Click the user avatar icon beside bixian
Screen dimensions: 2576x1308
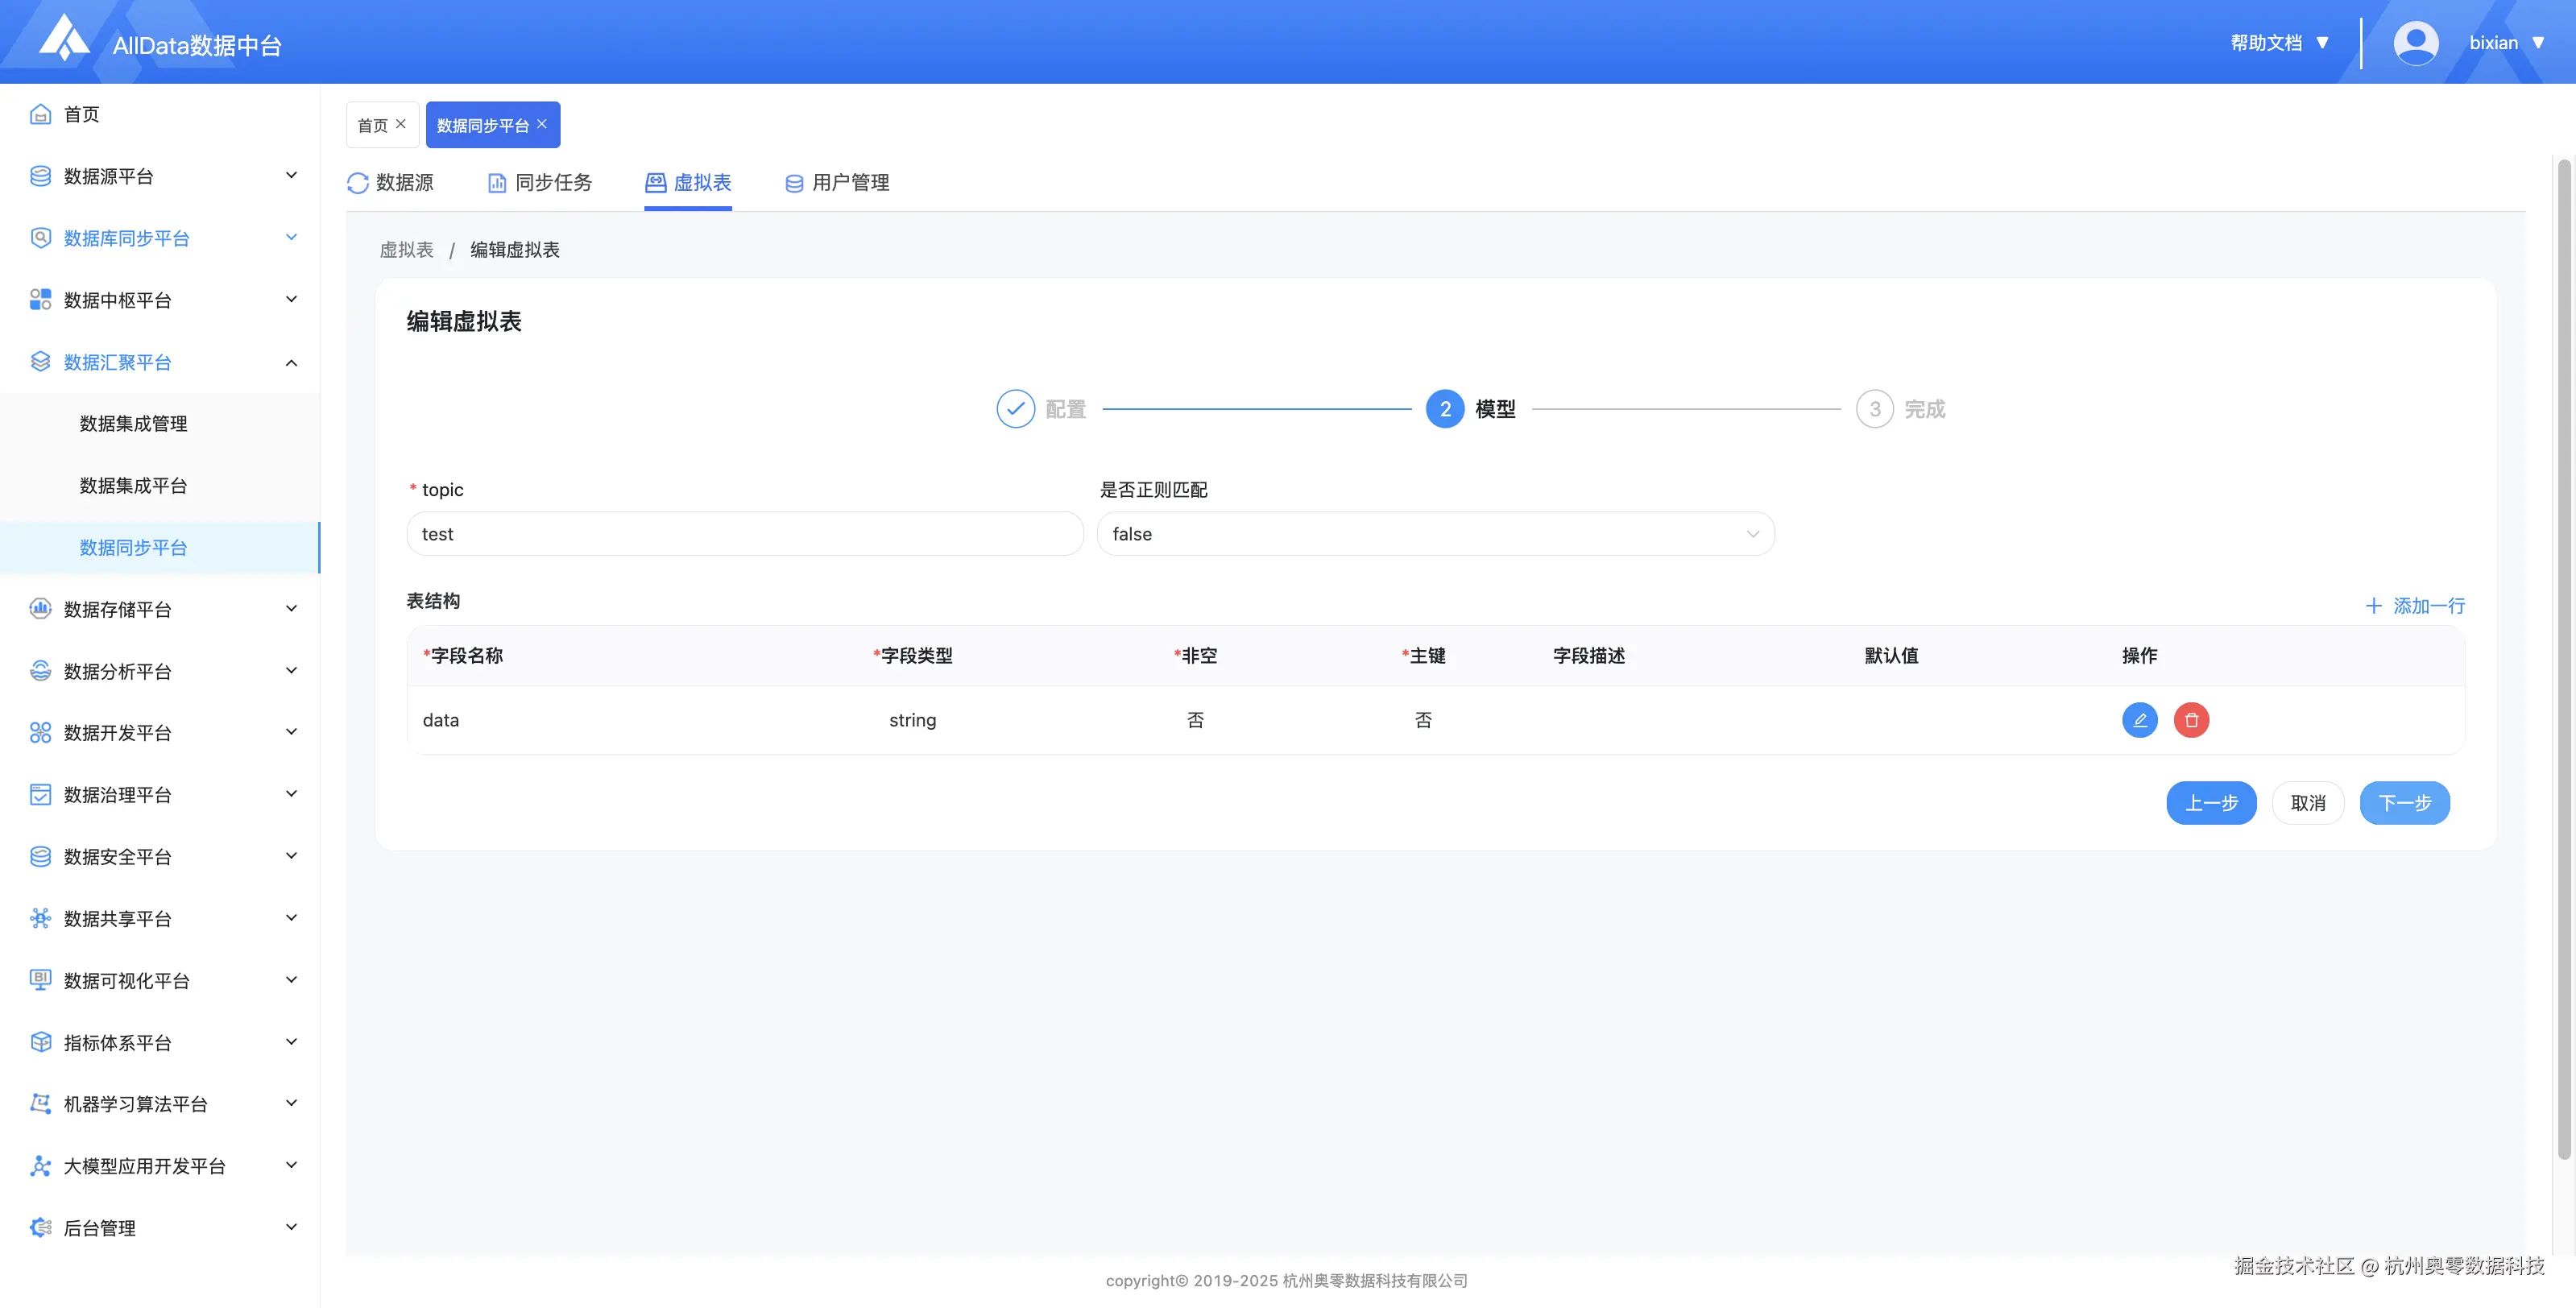pos(2415,43)
